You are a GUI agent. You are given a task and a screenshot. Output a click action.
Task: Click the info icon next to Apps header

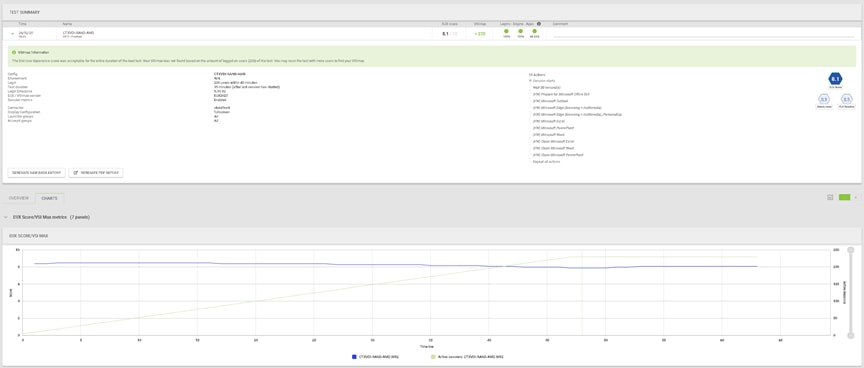(538, 24)
